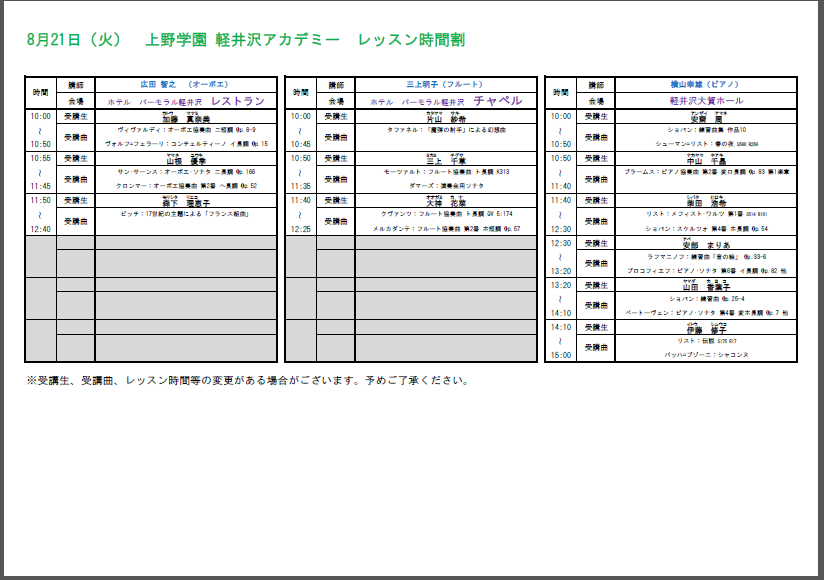Select the line starting "ラフマニノフ"
The image size is (824, 580).
(x=707, y=257)
